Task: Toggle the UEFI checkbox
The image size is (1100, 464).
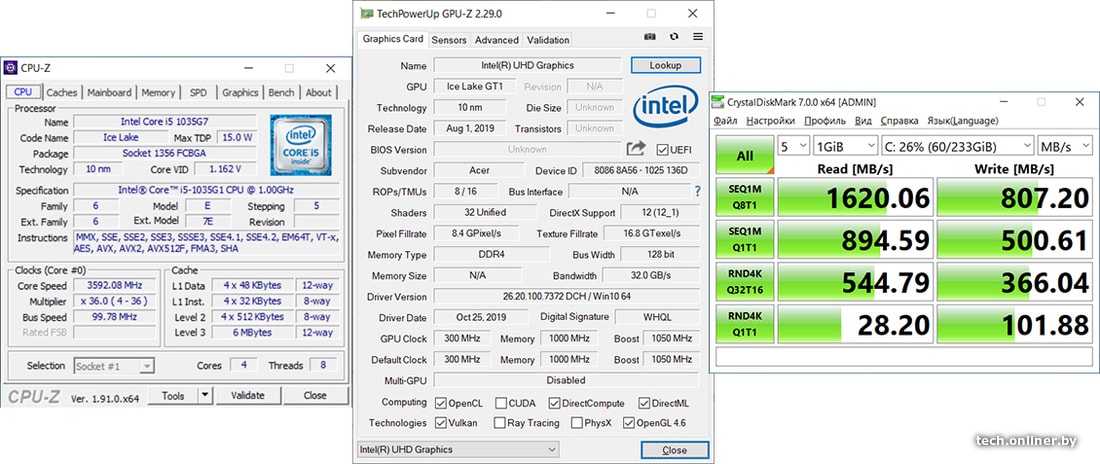Action: (662, 150)
